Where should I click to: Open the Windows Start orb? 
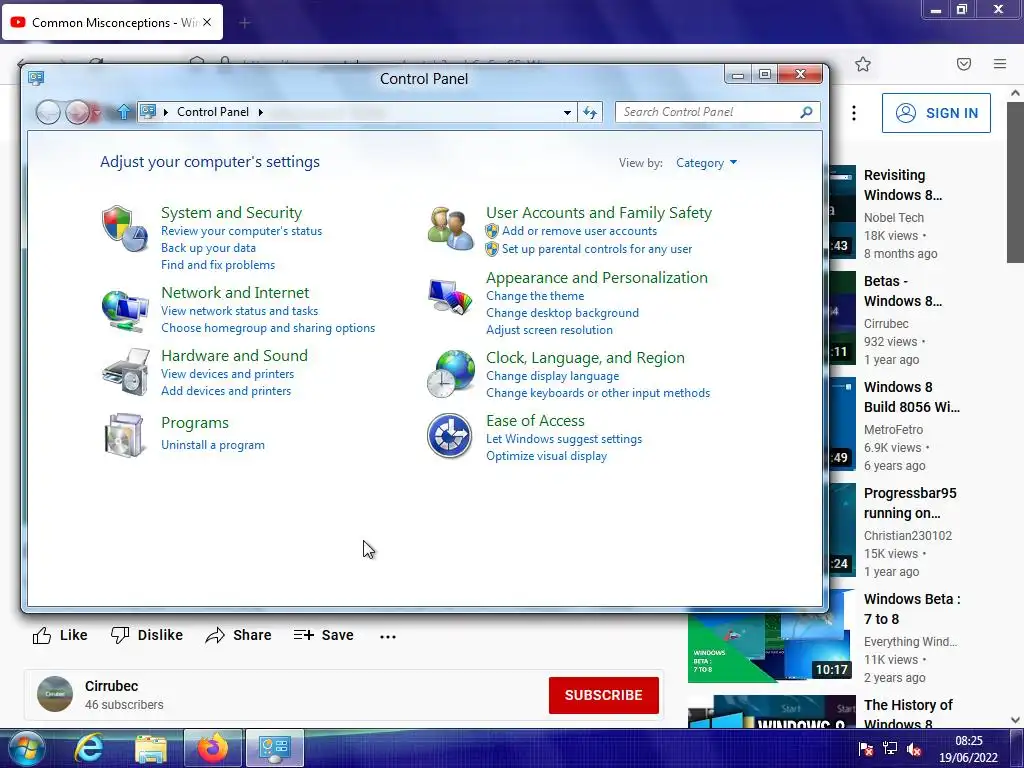click(x=25, y=748)
